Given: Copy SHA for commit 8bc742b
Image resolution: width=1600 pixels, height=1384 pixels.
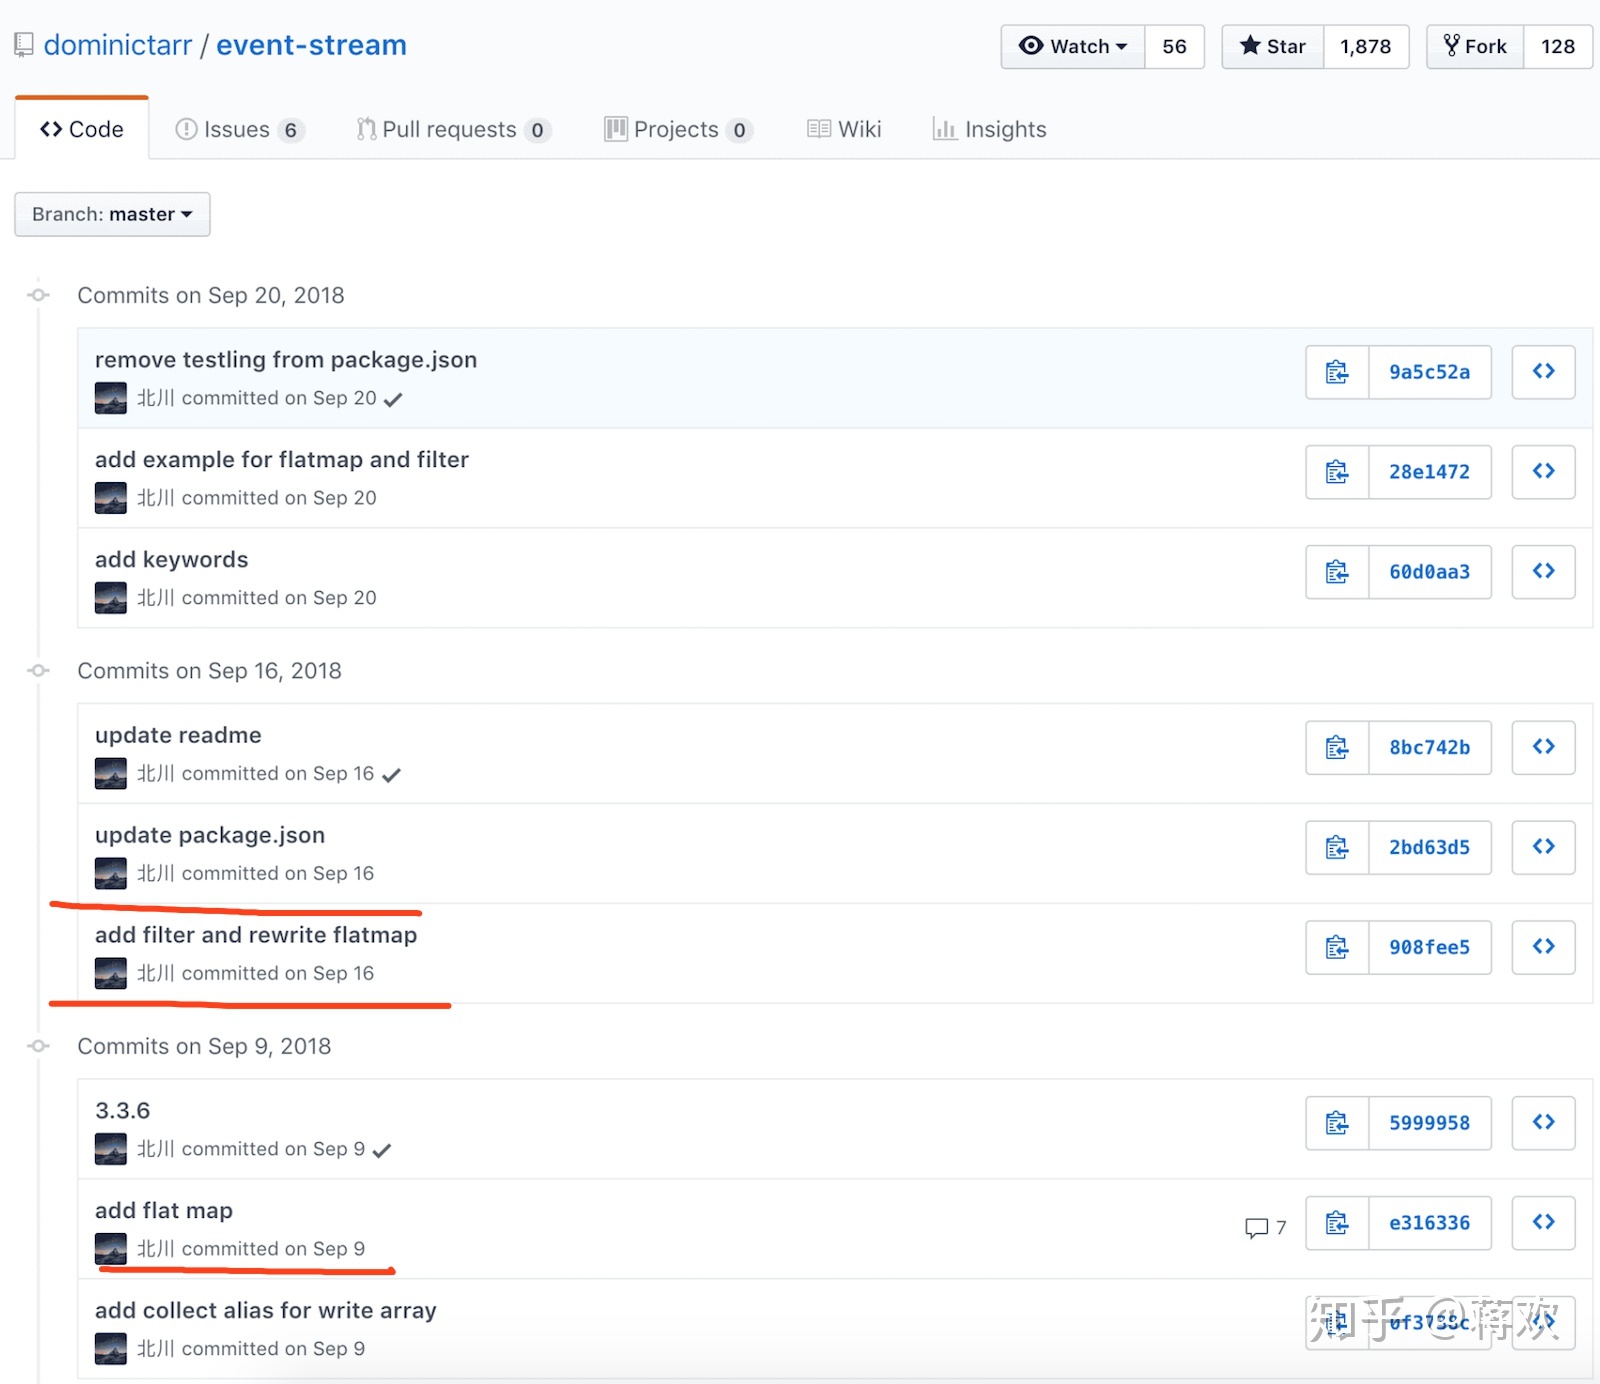Looking at the screenshot, I should [1337, 747].
